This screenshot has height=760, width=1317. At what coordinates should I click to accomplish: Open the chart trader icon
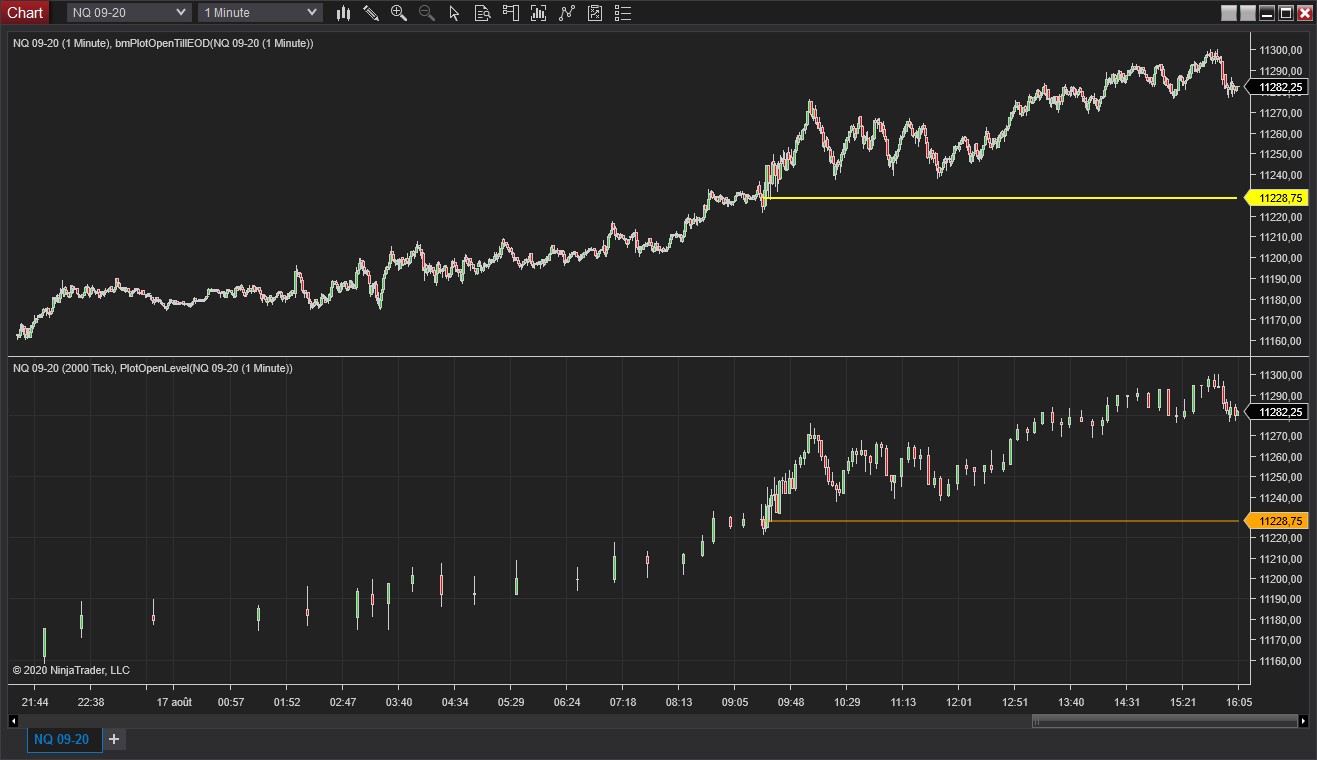click(x=510, y=13)
